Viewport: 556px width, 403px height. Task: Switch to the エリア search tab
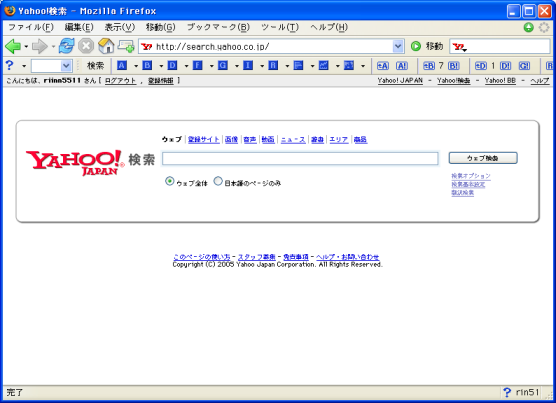339,140
